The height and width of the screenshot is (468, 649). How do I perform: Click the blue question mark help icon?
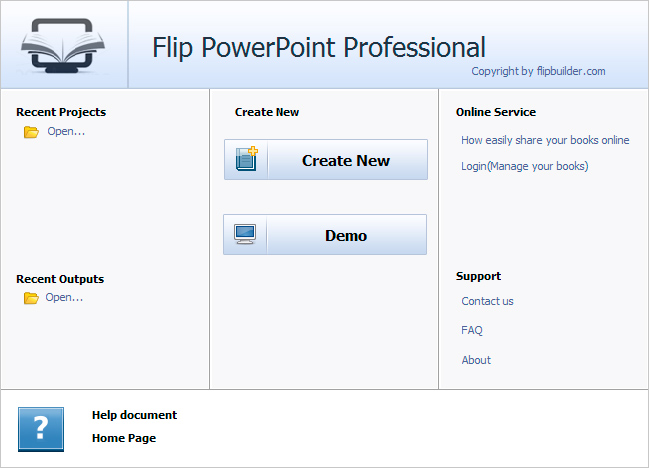pyautogui.click(x=40, y=429)
